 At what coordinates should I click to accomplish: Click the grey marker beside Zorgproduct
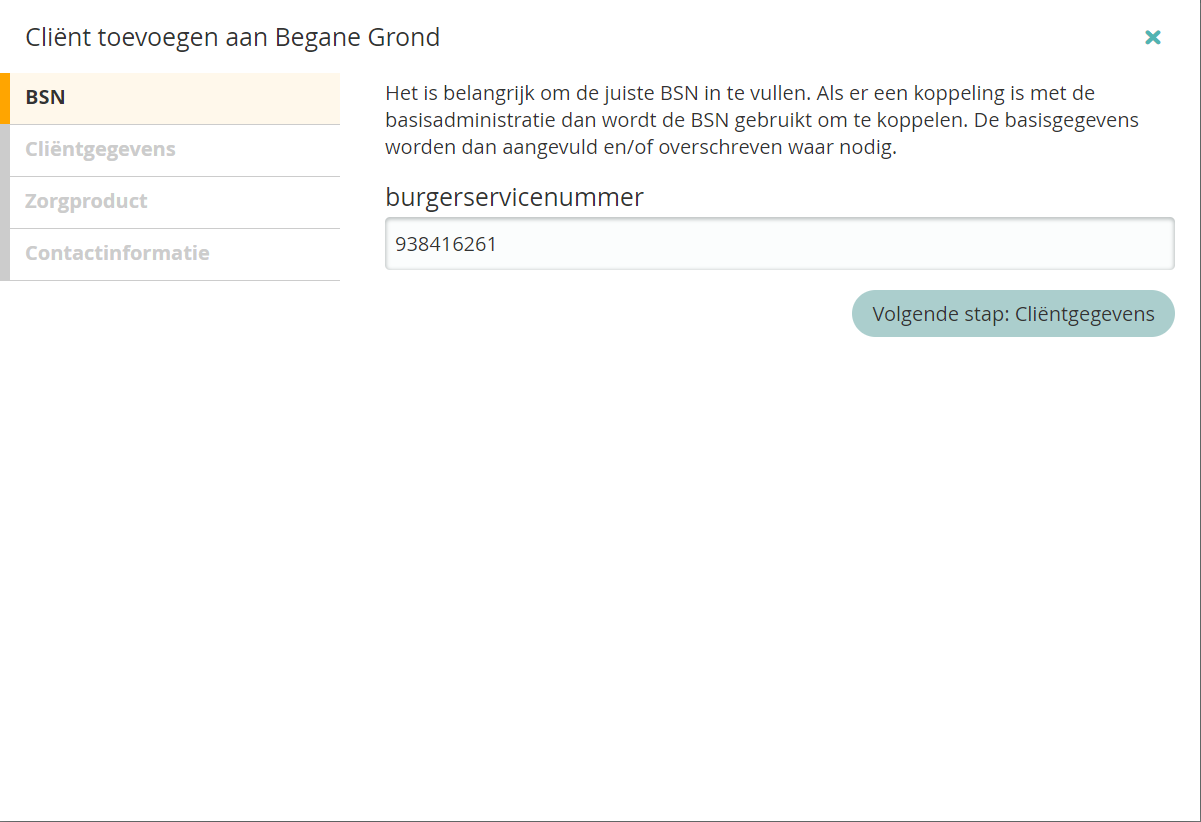coord(5,202)
